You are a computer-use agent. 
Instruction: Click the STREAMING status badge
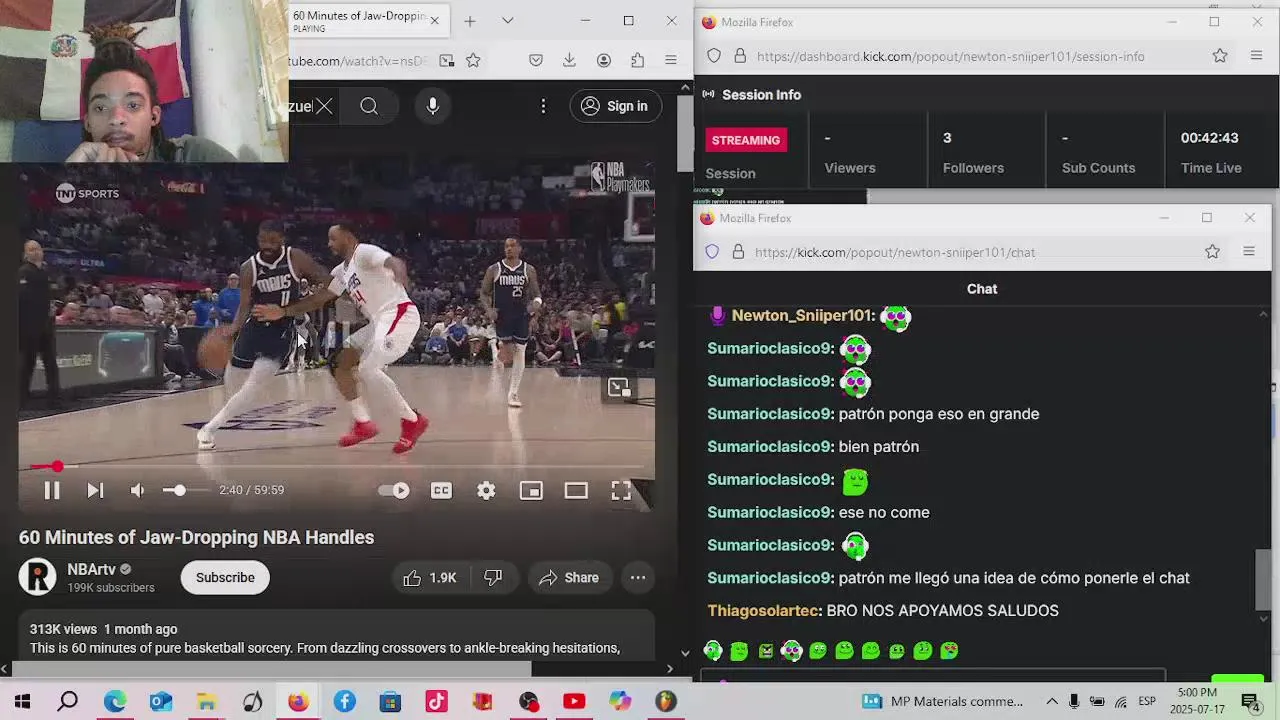pos(746,140)
